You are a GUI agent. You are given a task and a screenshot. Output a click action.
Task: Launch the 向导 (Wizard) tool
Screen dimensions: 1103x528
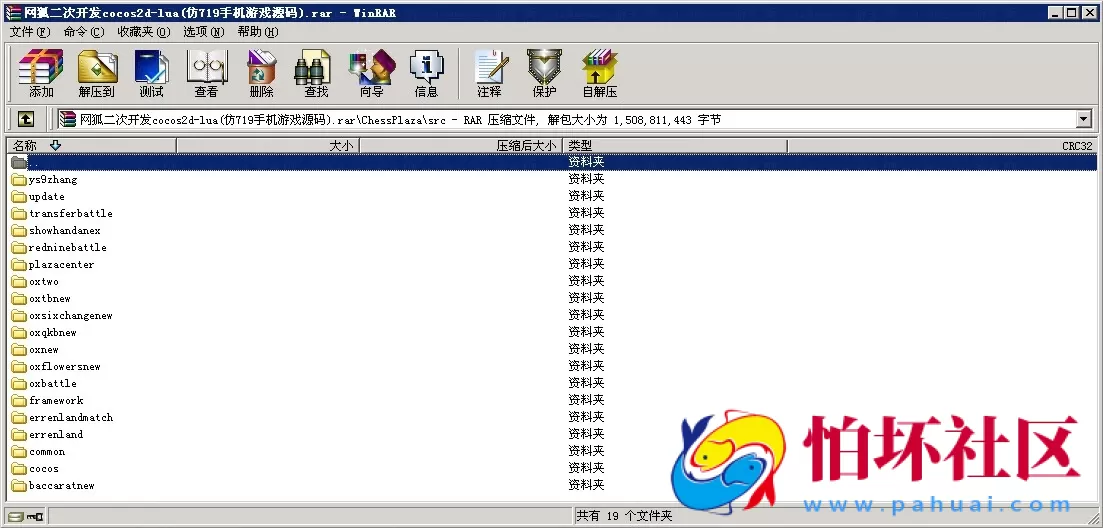(x=371, y=73)
